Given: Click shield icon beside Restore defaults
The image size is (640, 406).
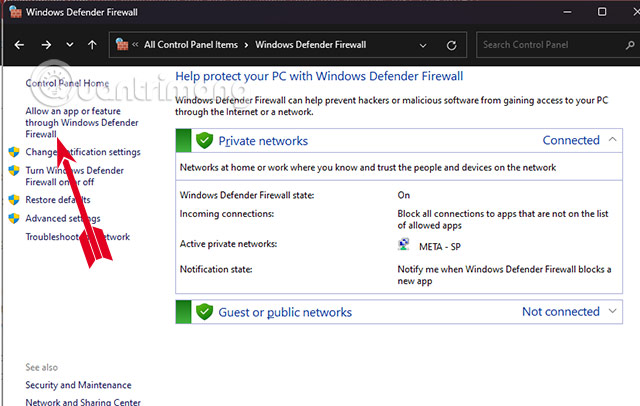Looking at the screenshot, I should 14,200.
